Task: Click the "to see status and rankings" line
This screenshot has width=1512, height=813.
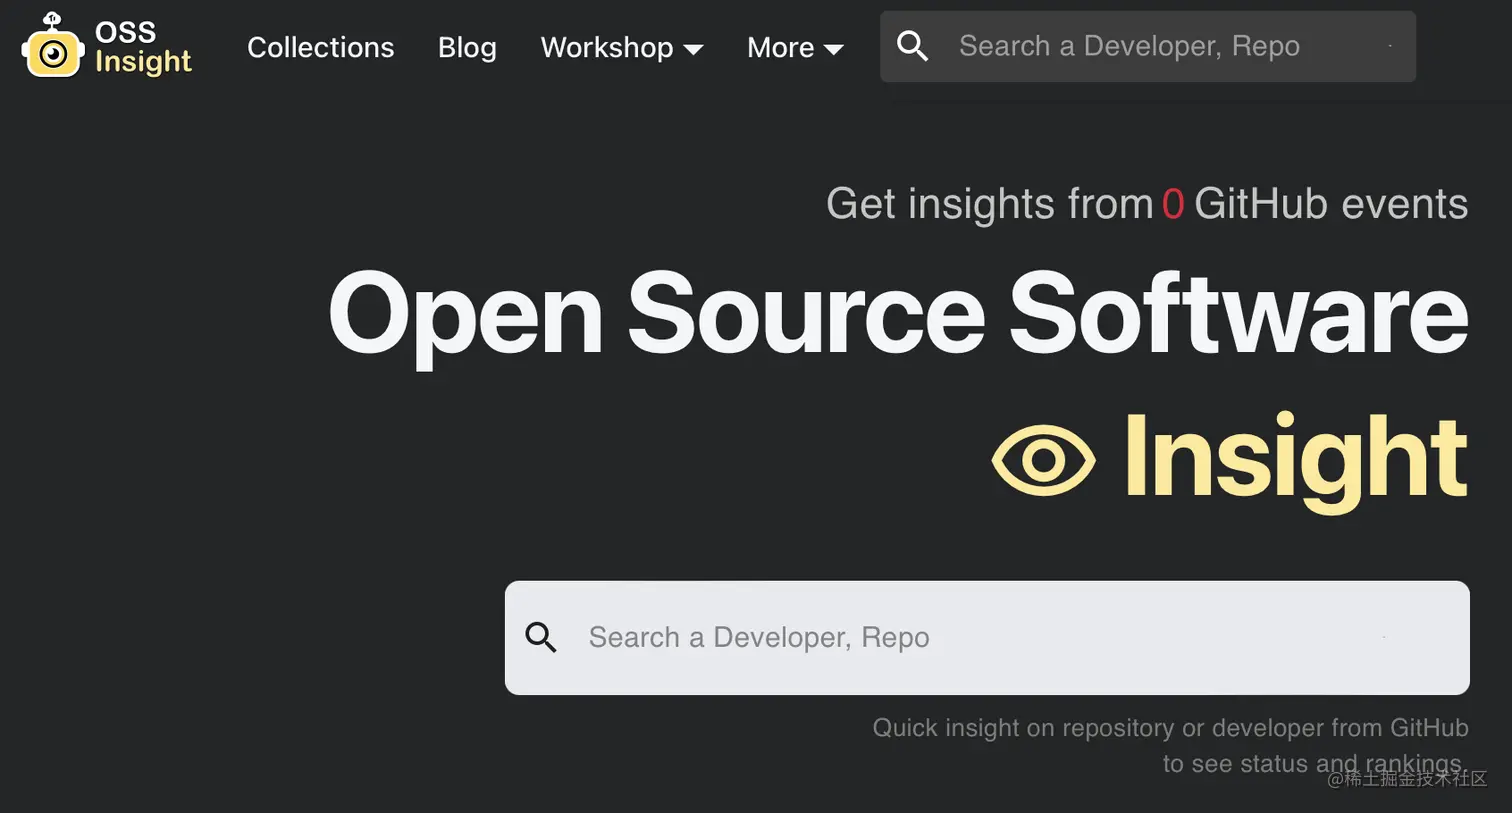Action: [x=1312, y=763]
